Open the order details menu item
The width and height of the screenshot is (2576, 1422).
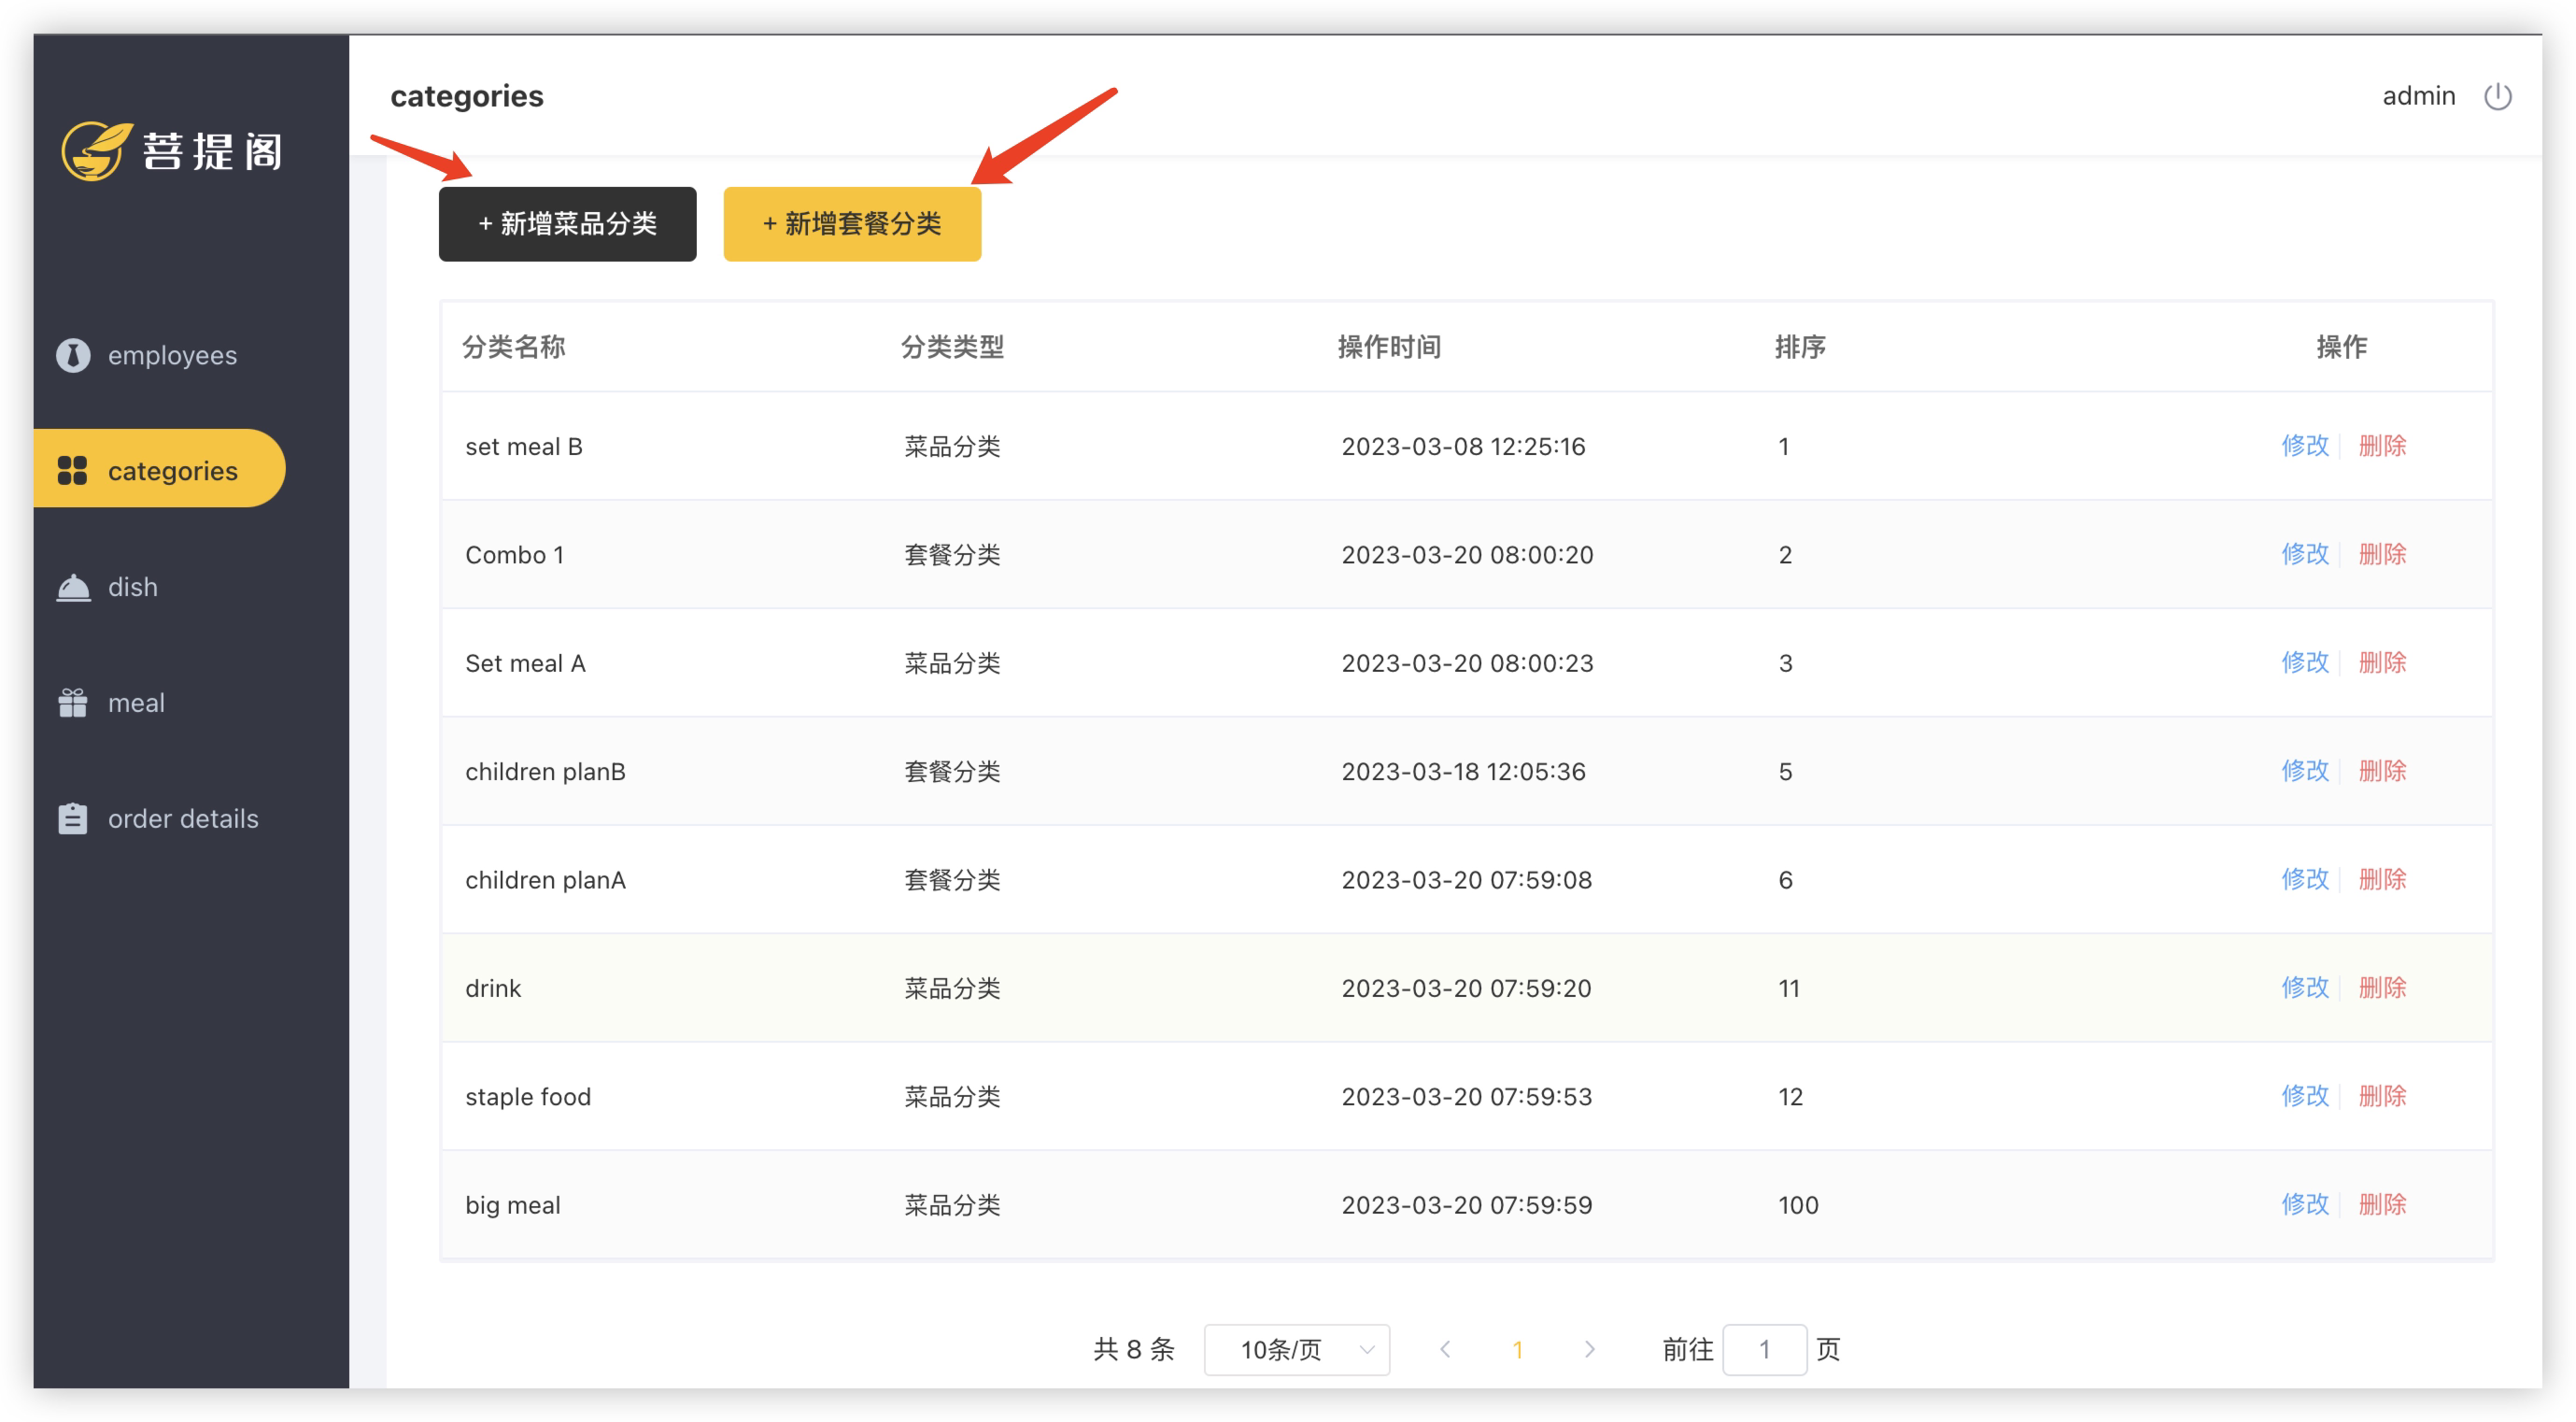point(183,819)
